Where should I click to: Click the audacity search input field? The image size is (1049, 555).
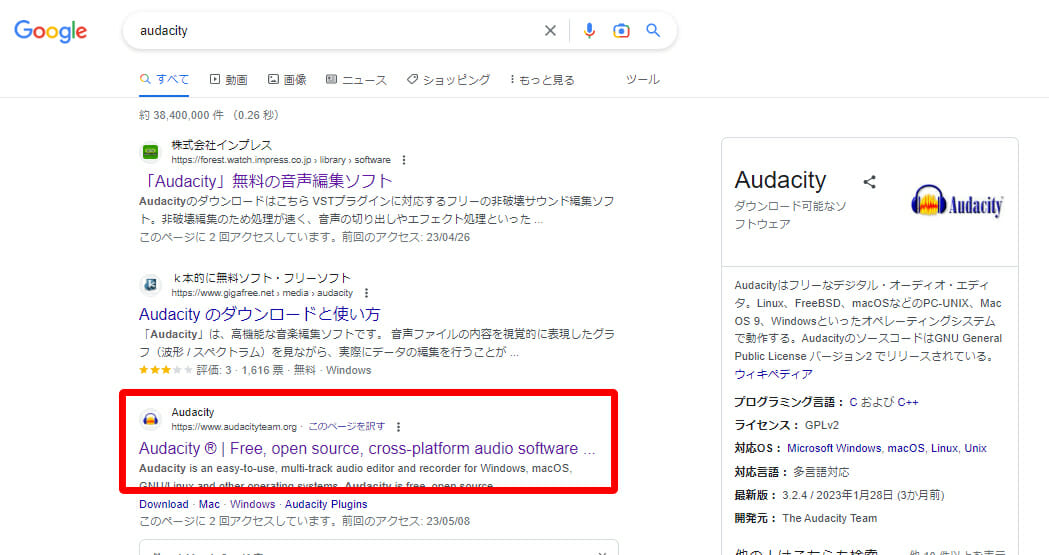click(335, 31)
